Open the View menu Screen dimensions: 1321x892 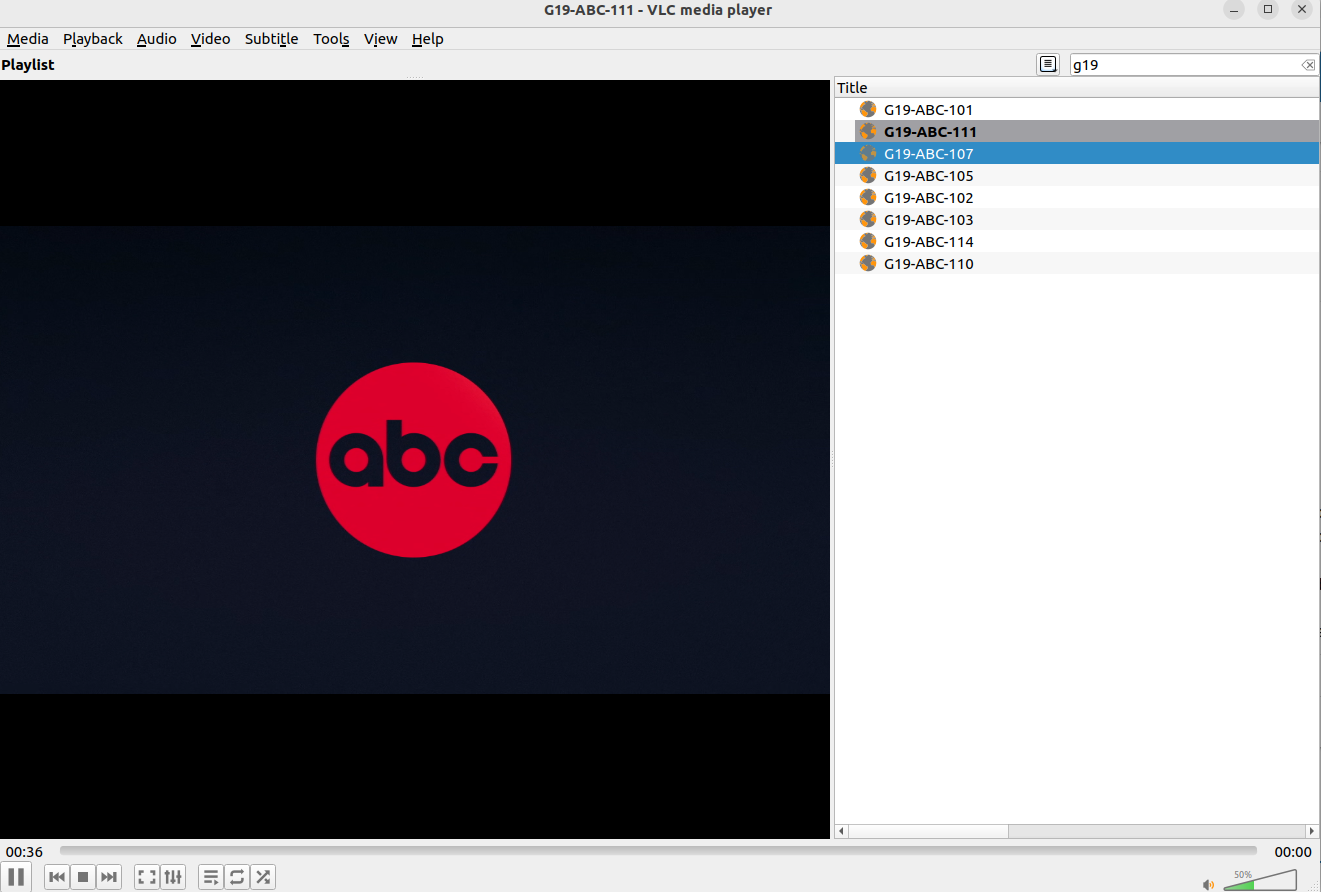click(x=381, y=39)
